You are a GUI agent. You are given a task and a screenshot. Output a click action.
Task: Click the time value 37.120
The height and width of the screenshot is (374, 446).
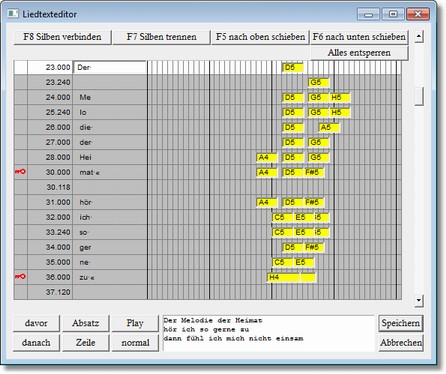click(x=58, y=292)
